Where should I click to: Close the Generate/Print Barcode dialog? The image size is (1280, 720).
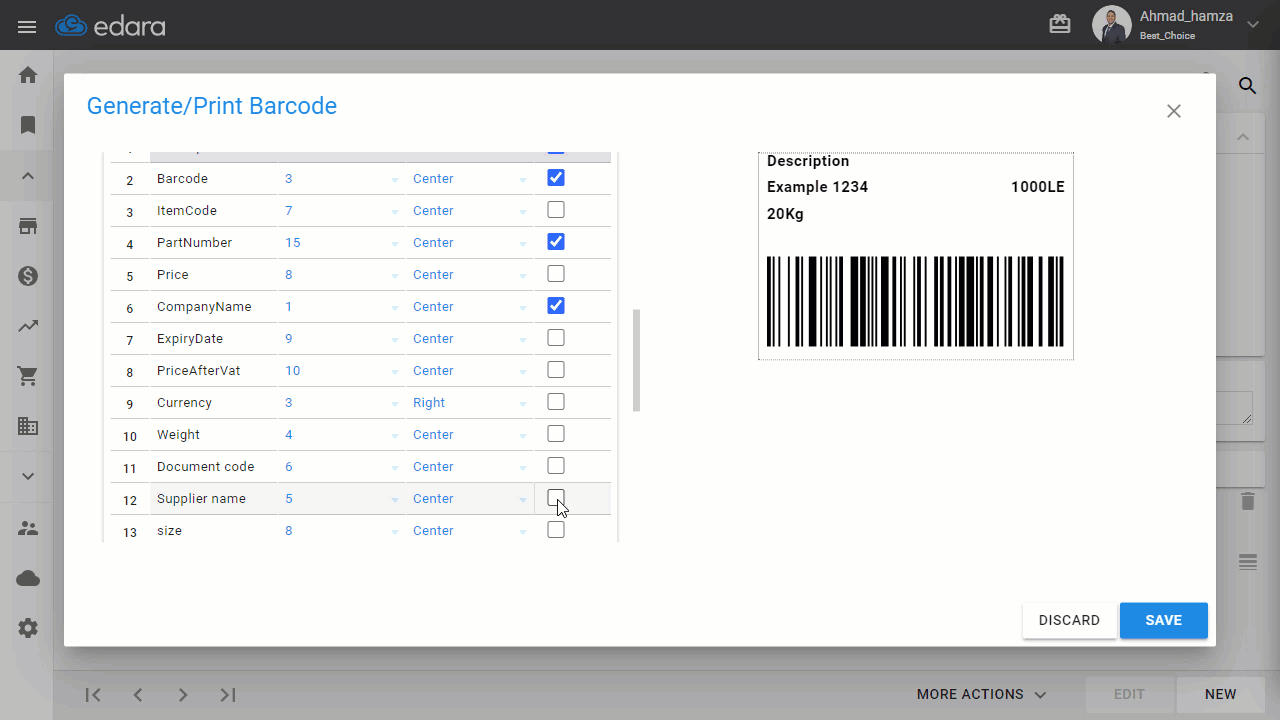point(1174,111)
